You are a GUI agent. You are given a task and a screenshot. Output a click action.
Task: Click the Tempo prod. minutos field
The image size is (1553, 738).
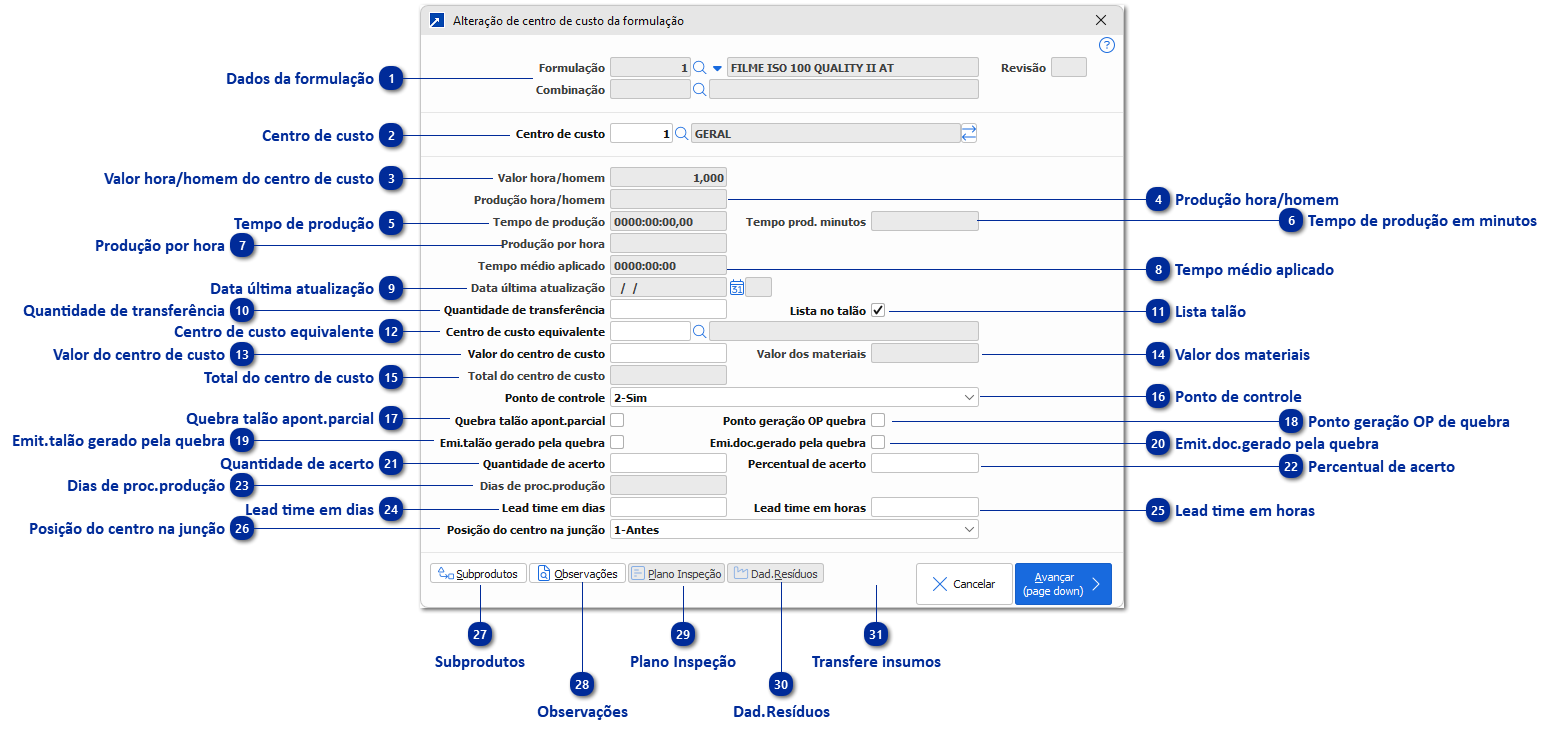point(925,222)
